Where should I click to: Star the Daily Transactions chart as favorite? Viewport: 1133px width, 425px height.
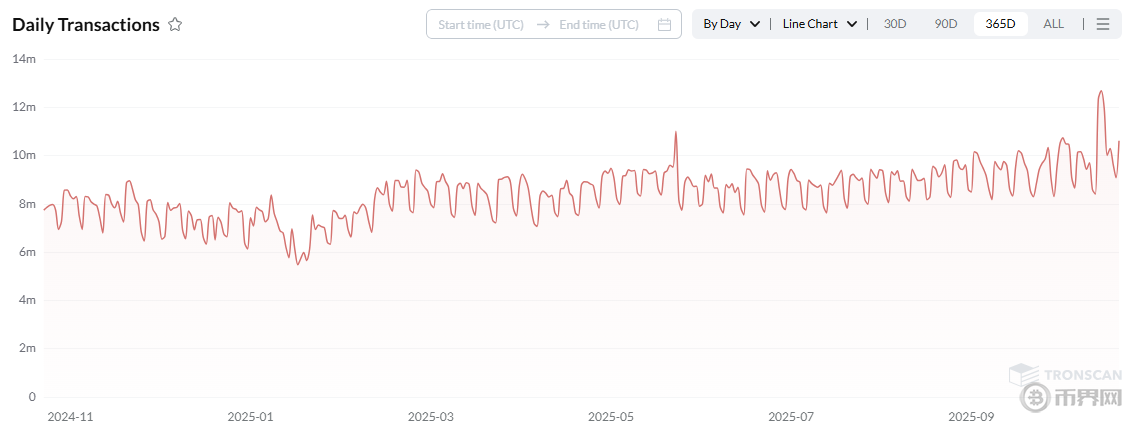click(175, 25)
